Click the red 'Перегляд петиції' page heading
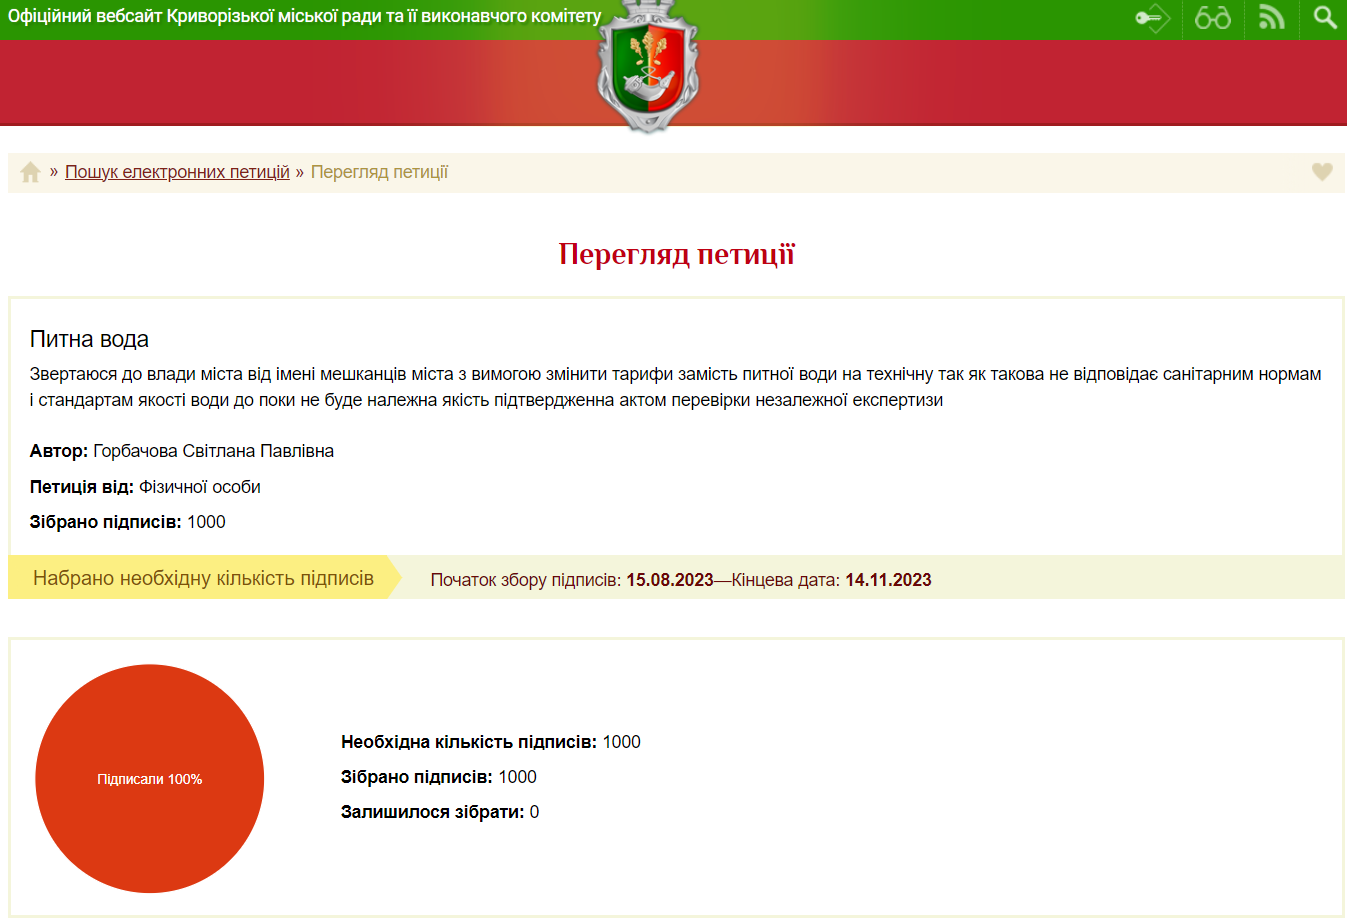 (x=676, y=254)
